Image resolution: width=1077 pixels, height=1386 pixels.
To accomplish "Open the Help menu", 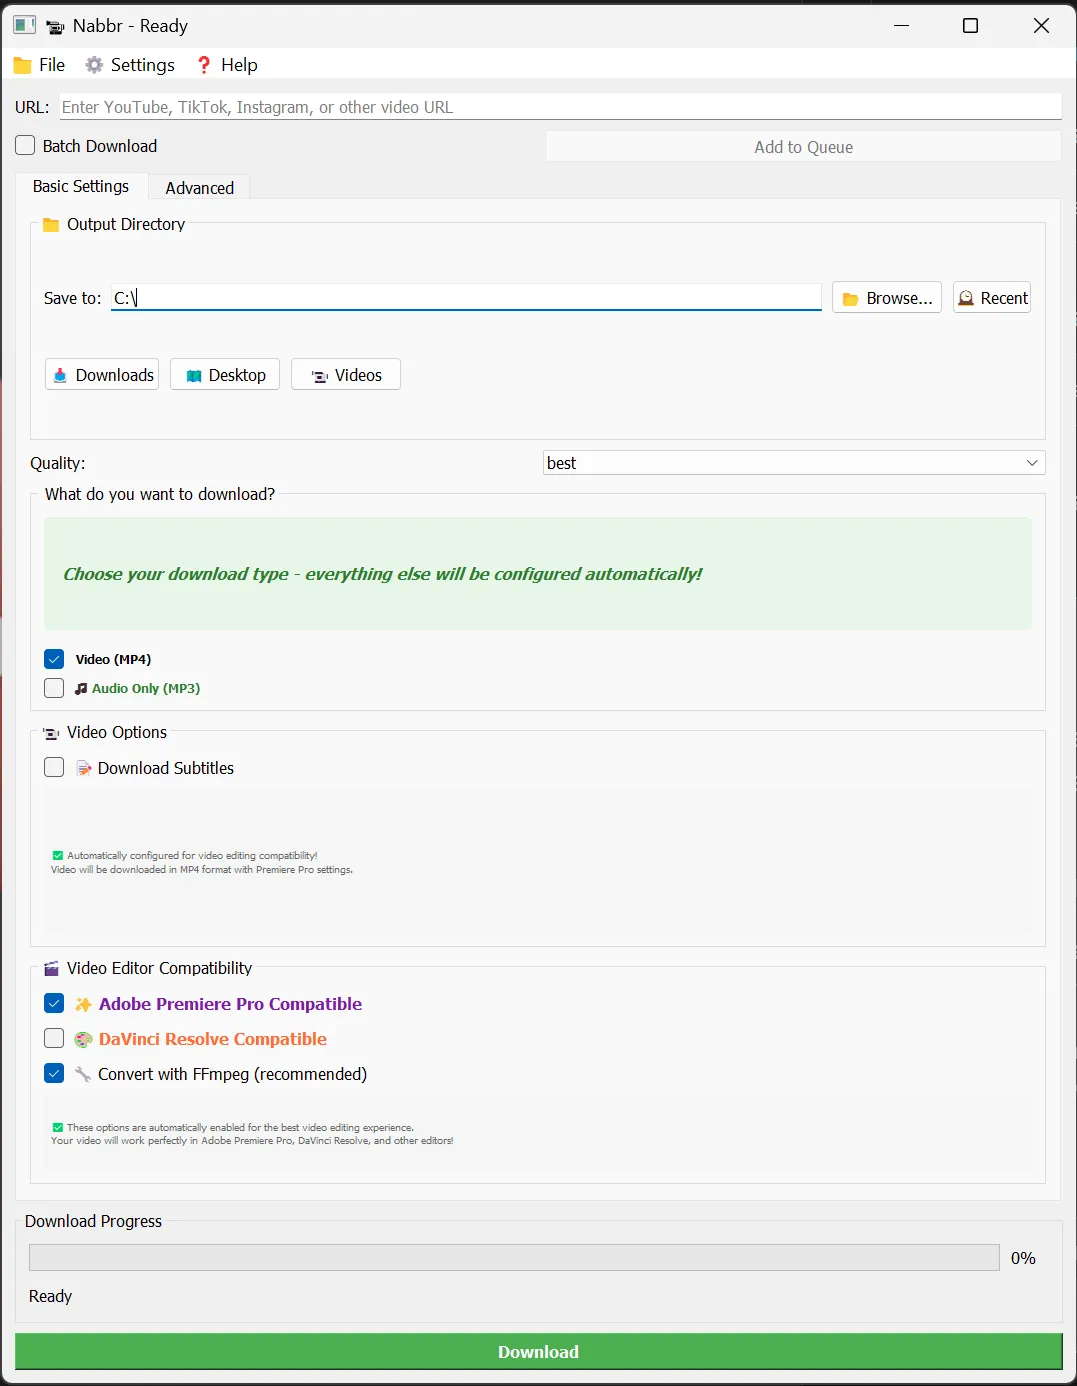I will pyautogui.click(x=226, y=64).
